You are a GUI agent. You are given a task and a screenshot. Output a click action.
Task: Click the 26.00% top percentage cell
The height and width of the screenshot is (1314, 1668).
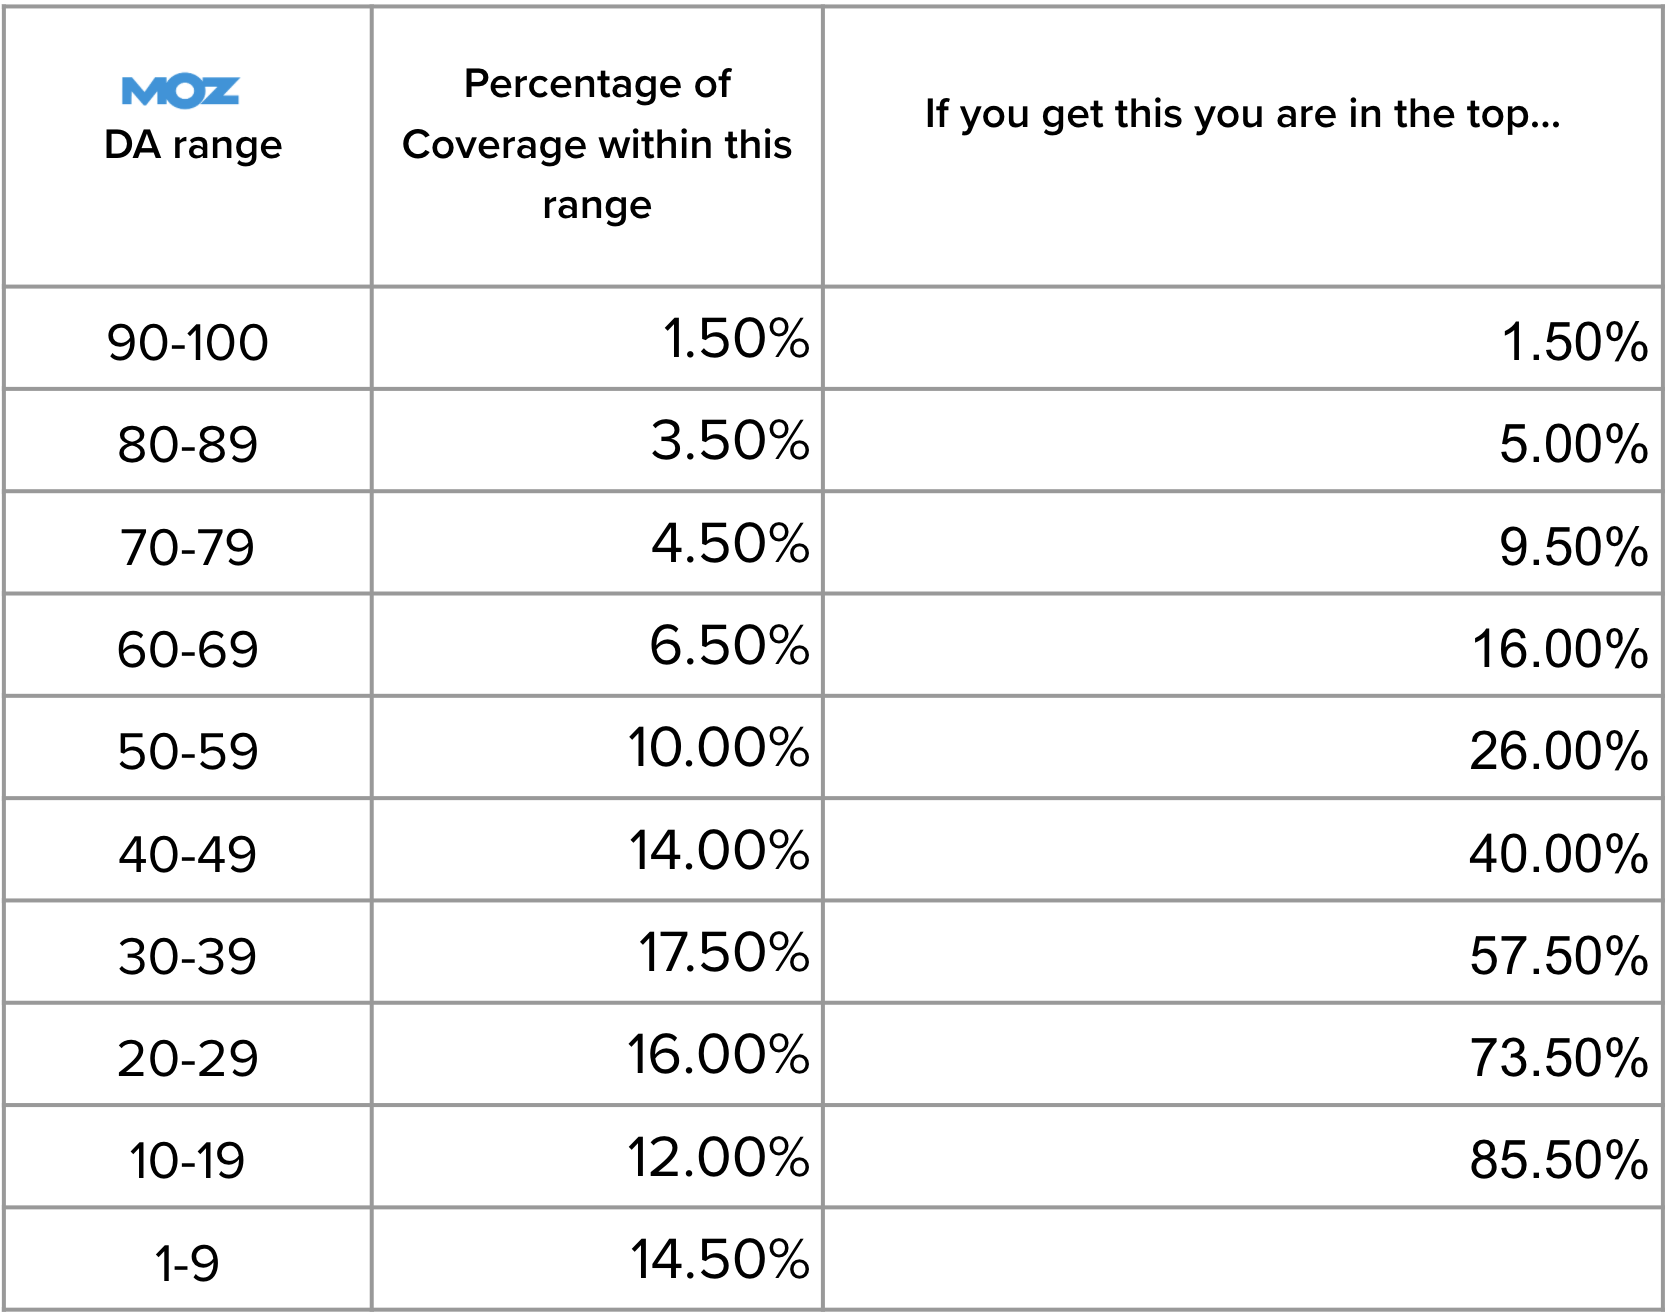pyautogui.click(x=1558, y=751)
